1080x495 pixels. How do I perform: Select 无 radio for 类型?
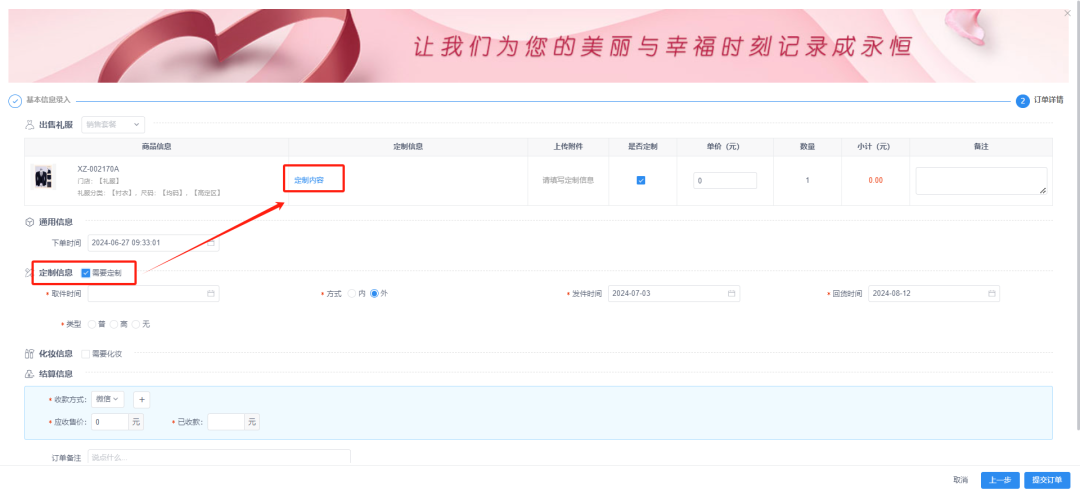pos(136,324)
